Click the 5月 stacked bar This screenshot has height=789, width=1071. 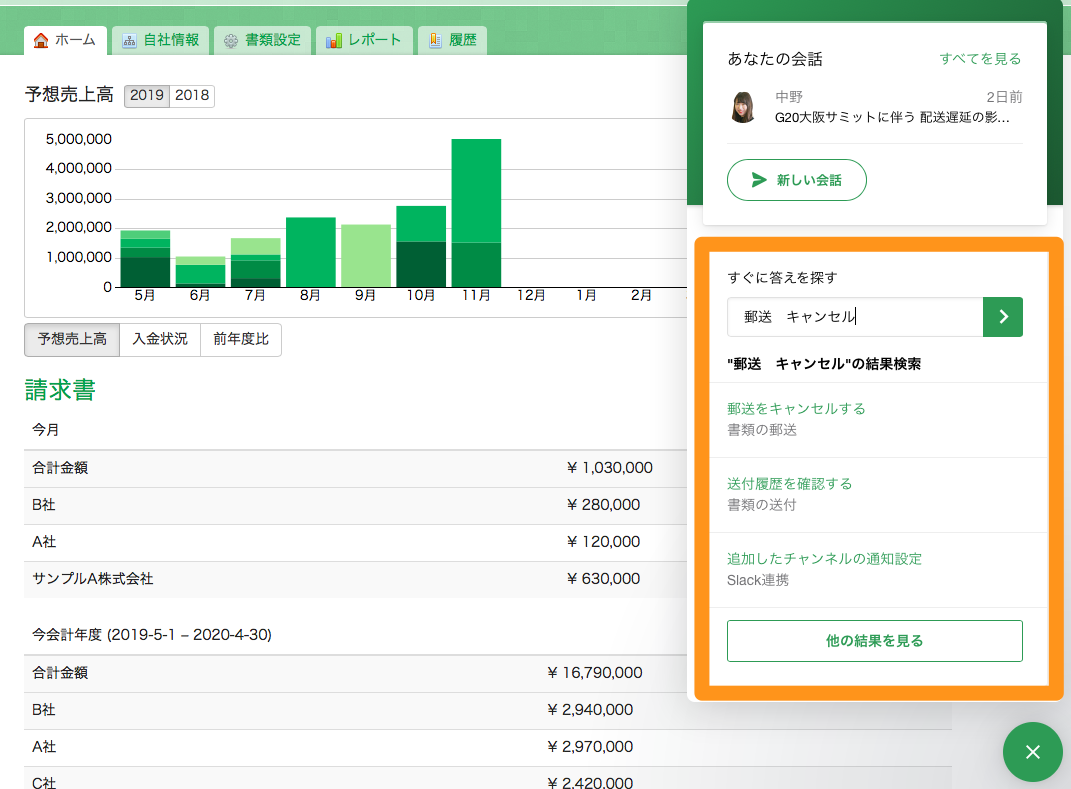pos(145,259)
